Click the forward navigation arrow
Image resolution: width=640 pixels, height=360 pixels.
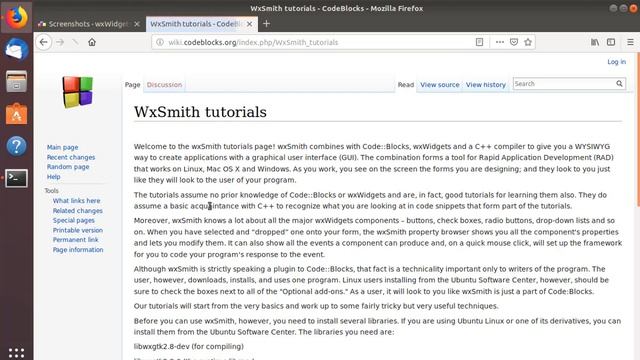(60, 42)
